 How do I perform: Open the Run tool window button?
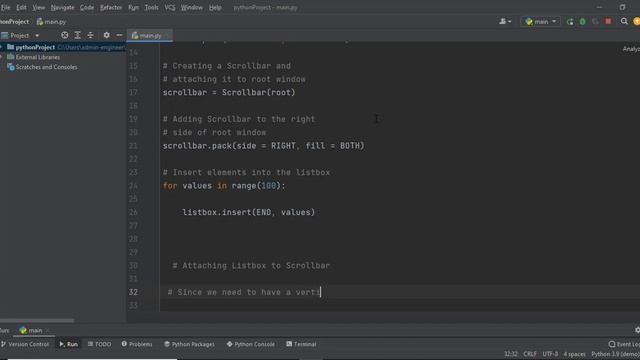(69, 344)
